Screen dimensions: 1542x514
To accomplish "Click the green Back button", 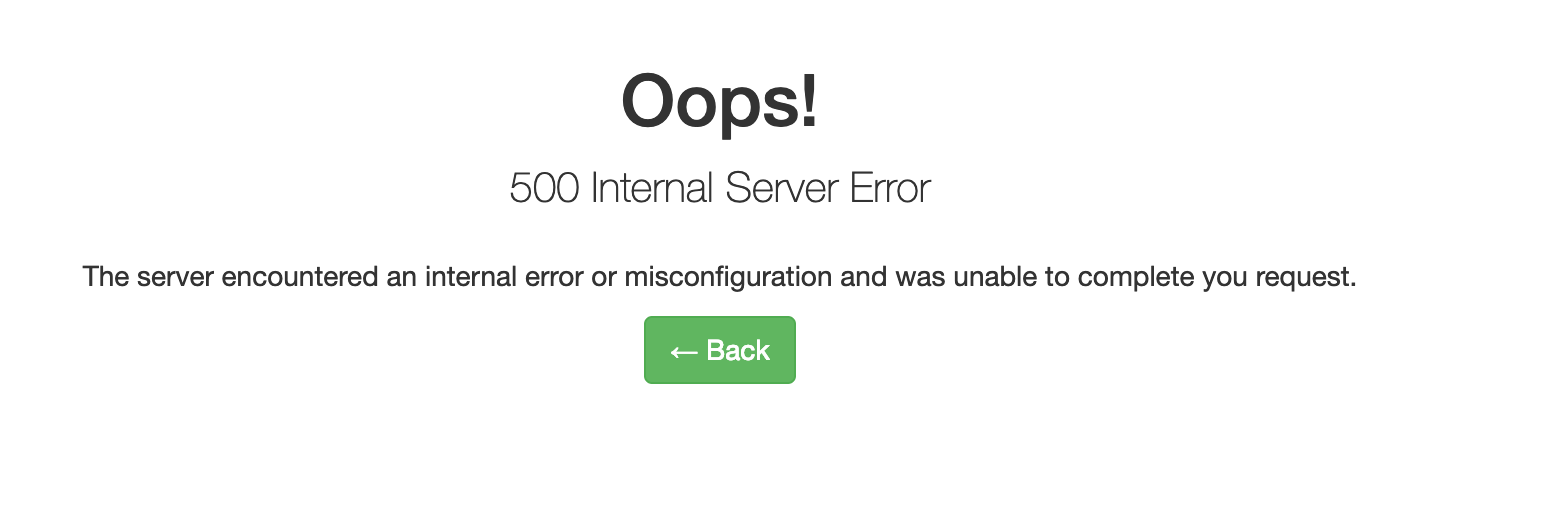I will pos(720,350).
